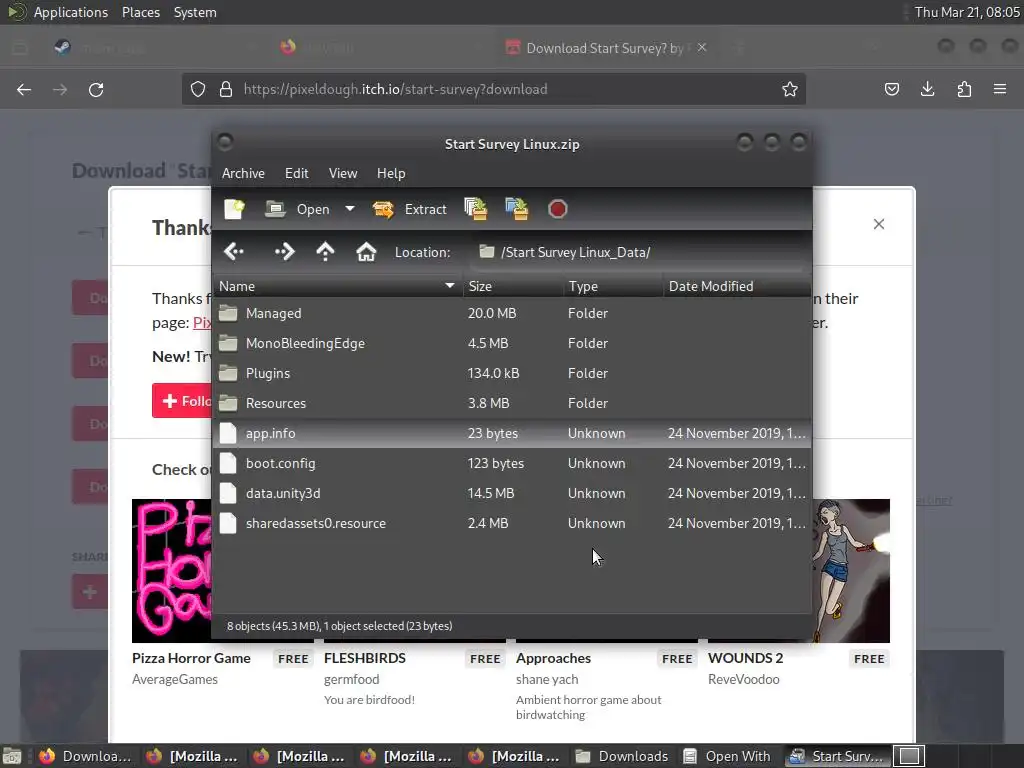
Task: Sort file list by Size column
Action: [513, 286]
